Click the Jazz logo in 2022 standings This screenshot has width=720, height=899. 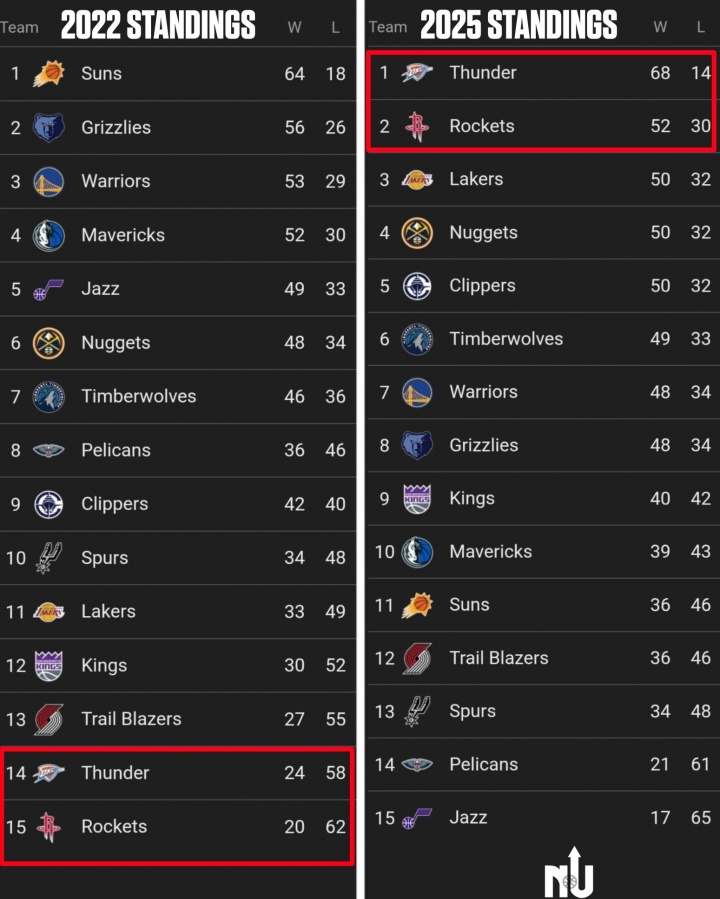point(48,290)
